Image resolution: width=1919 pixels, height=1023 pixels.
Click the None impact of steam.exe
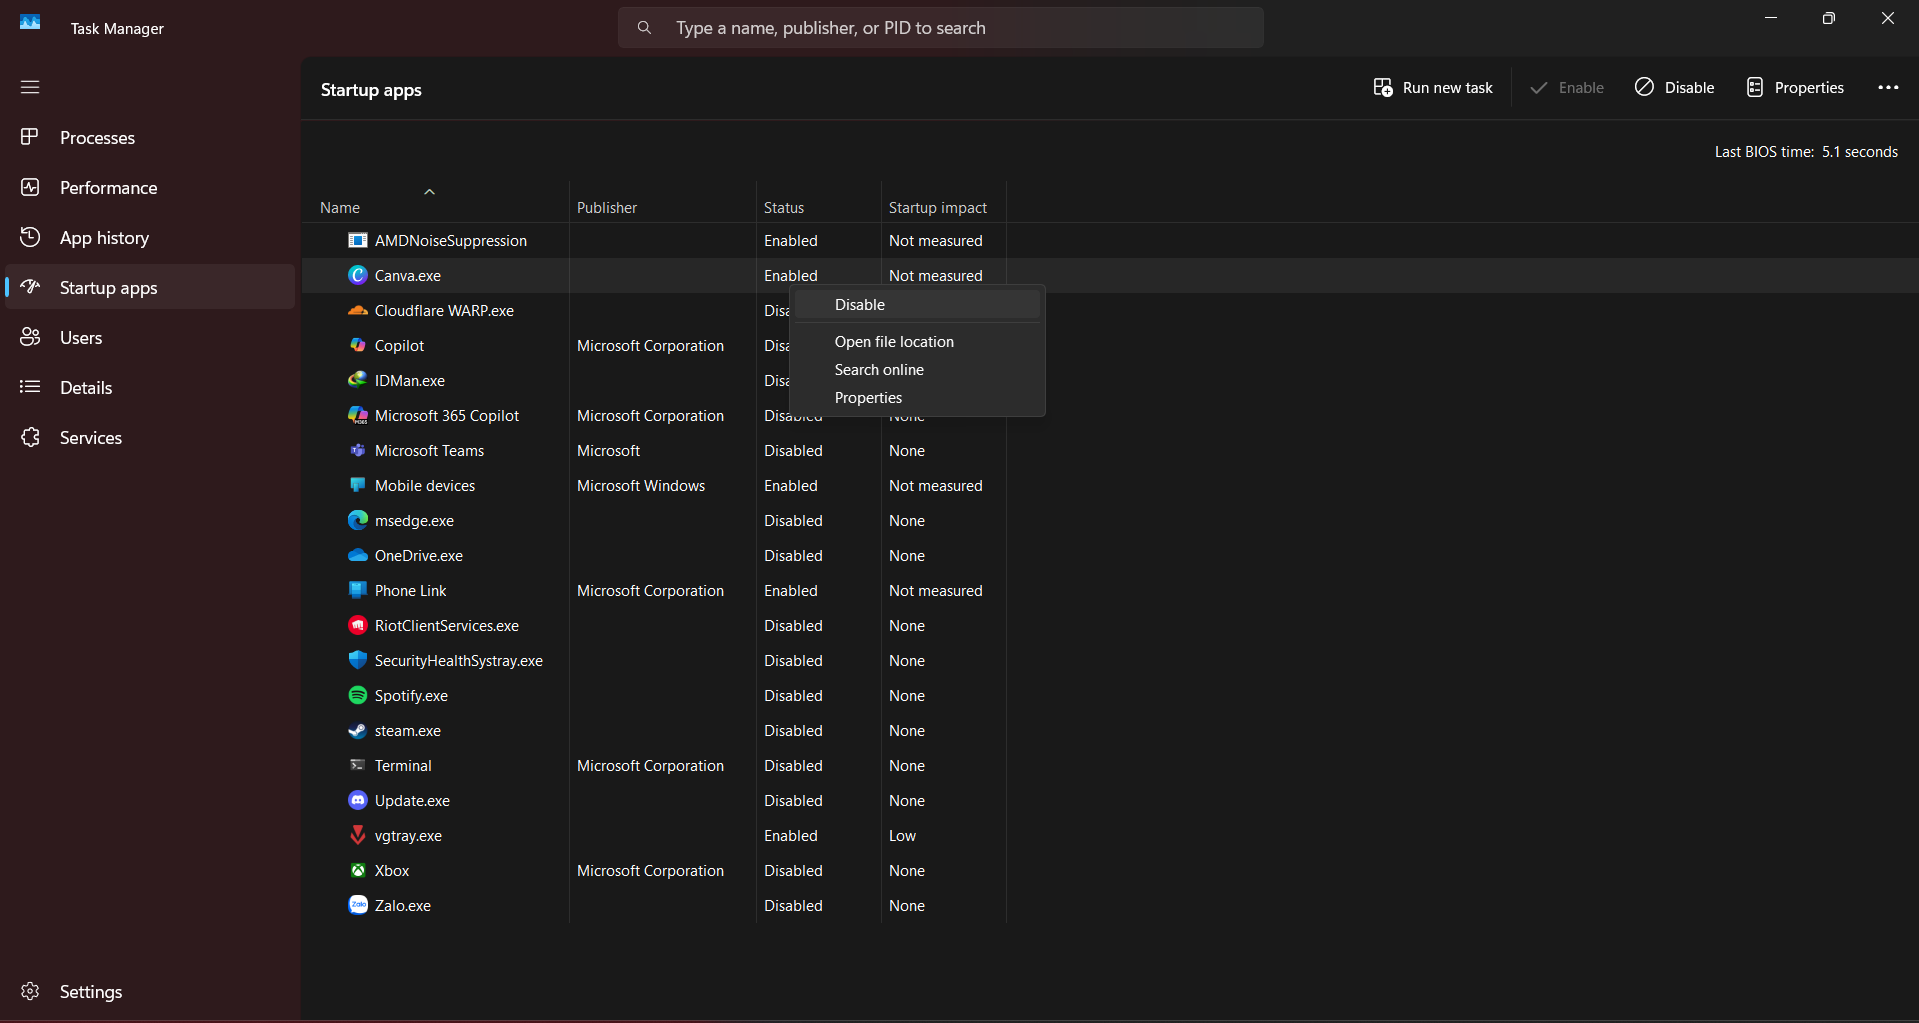(x=907, y=731)
